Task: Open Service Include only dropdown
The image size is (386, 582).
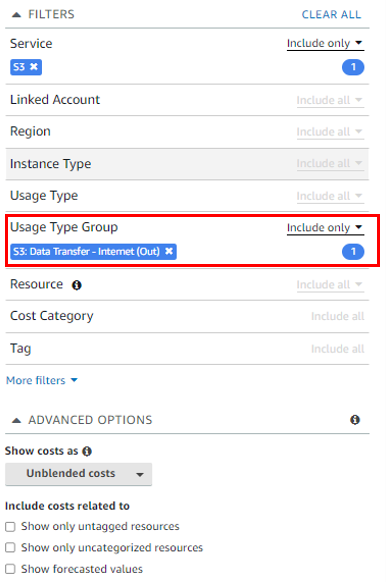Action: (x=325, y=43)
